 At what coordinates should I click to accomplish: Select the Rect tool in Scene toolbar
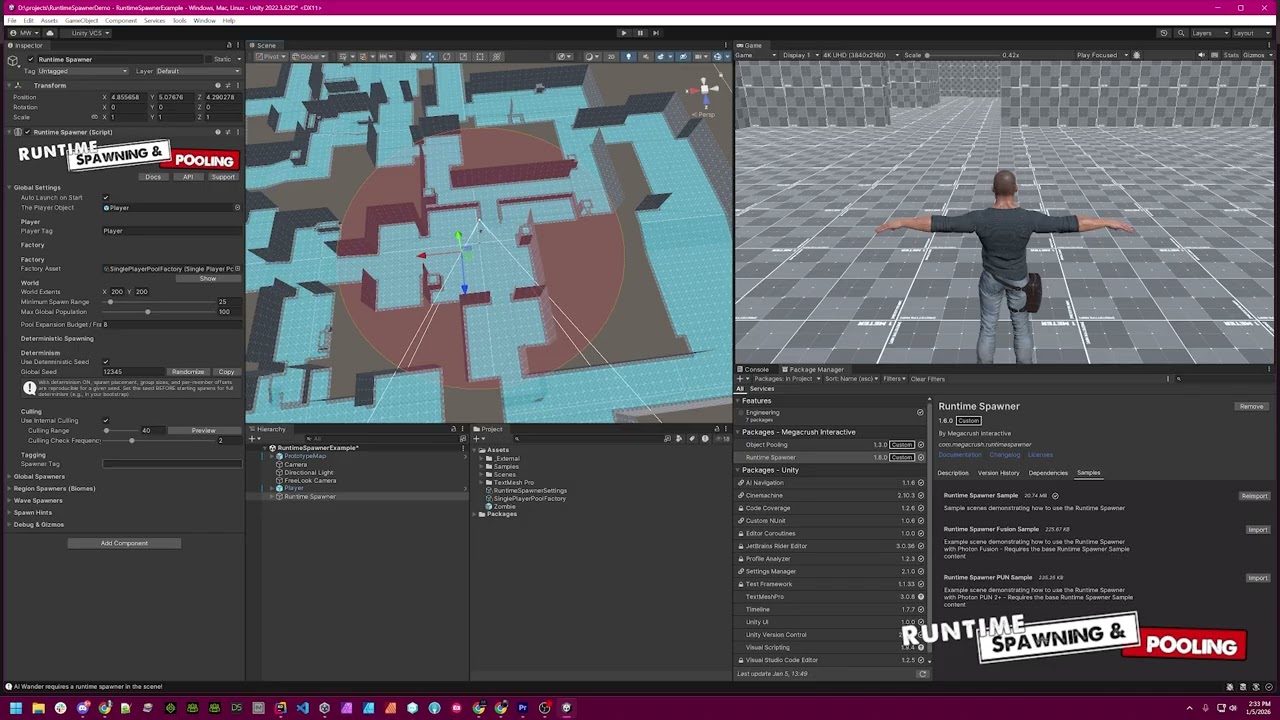[480, 56]
